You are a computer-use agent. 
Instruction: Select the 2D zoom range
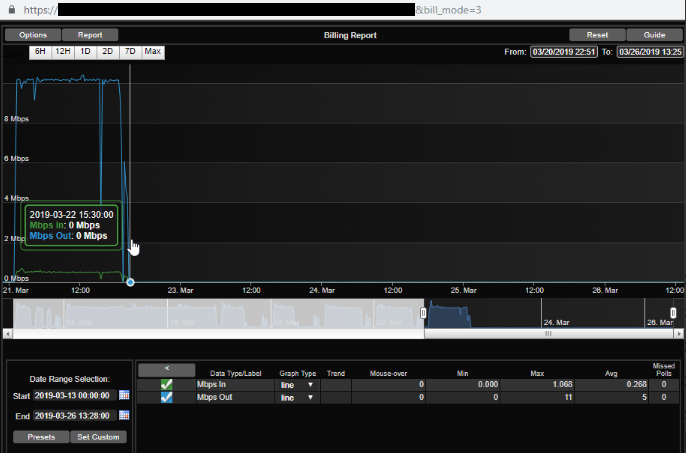[108, 52]
